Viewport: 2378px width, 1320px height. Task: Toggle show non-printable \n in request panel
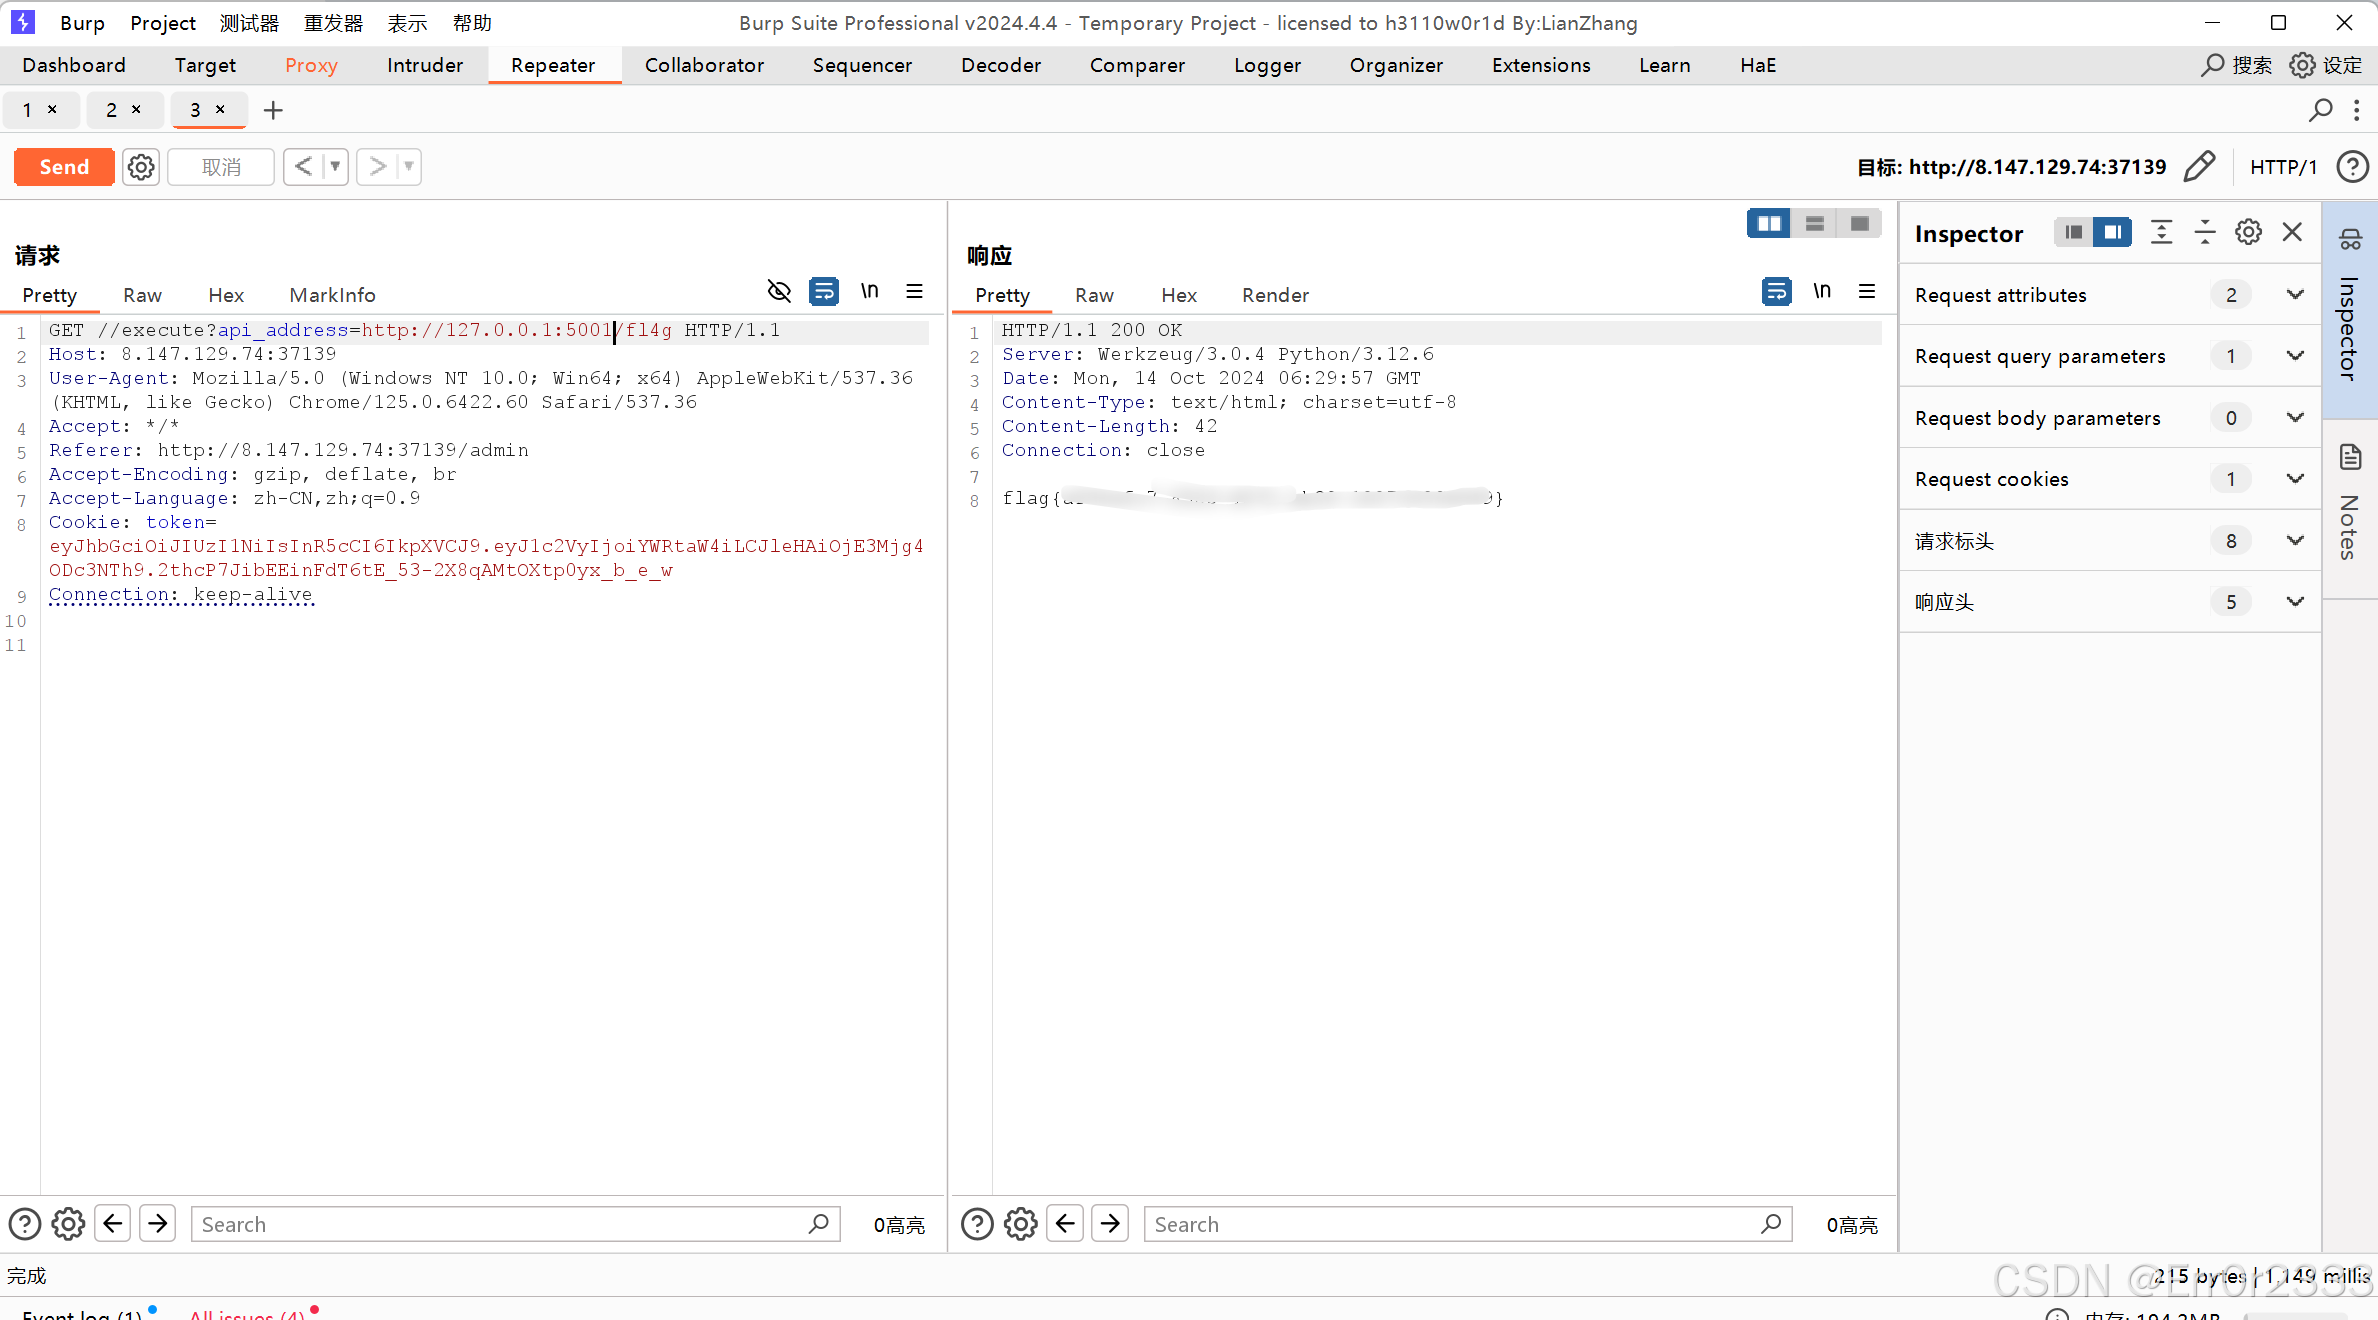869,291
